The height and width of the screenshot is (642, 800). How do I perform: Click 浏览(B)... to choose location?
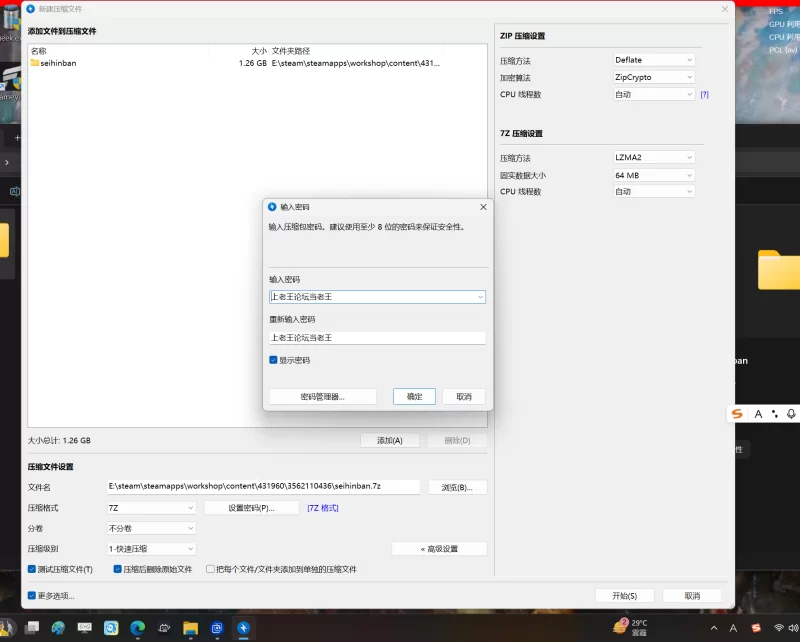coord(457,487)
